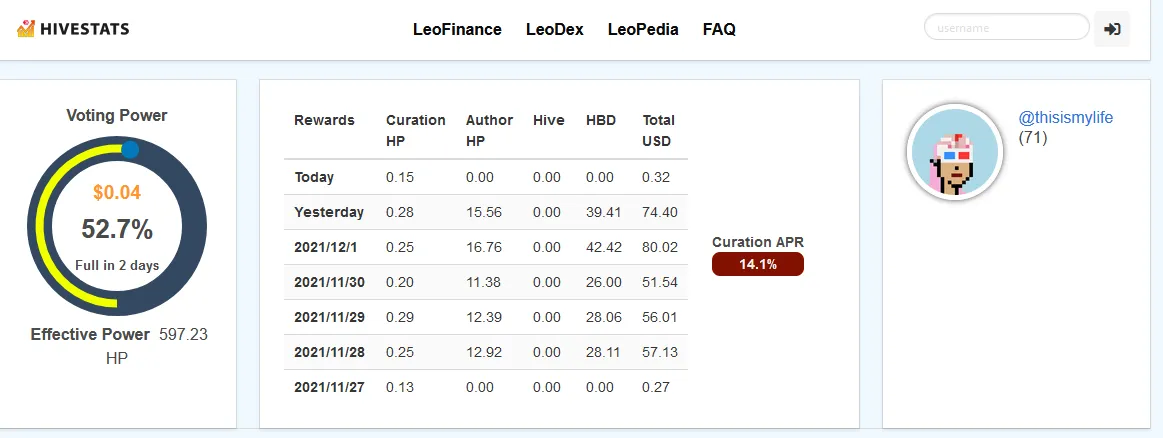Click the blue knob on voting power ring

click(130, 150)
